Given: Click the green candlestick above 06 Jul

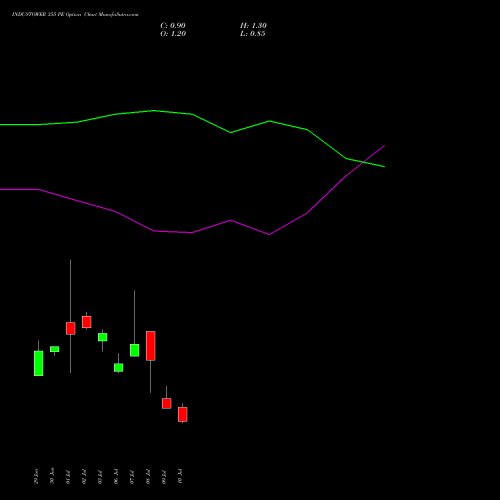Looking at the screenshot, I should 119,368.
